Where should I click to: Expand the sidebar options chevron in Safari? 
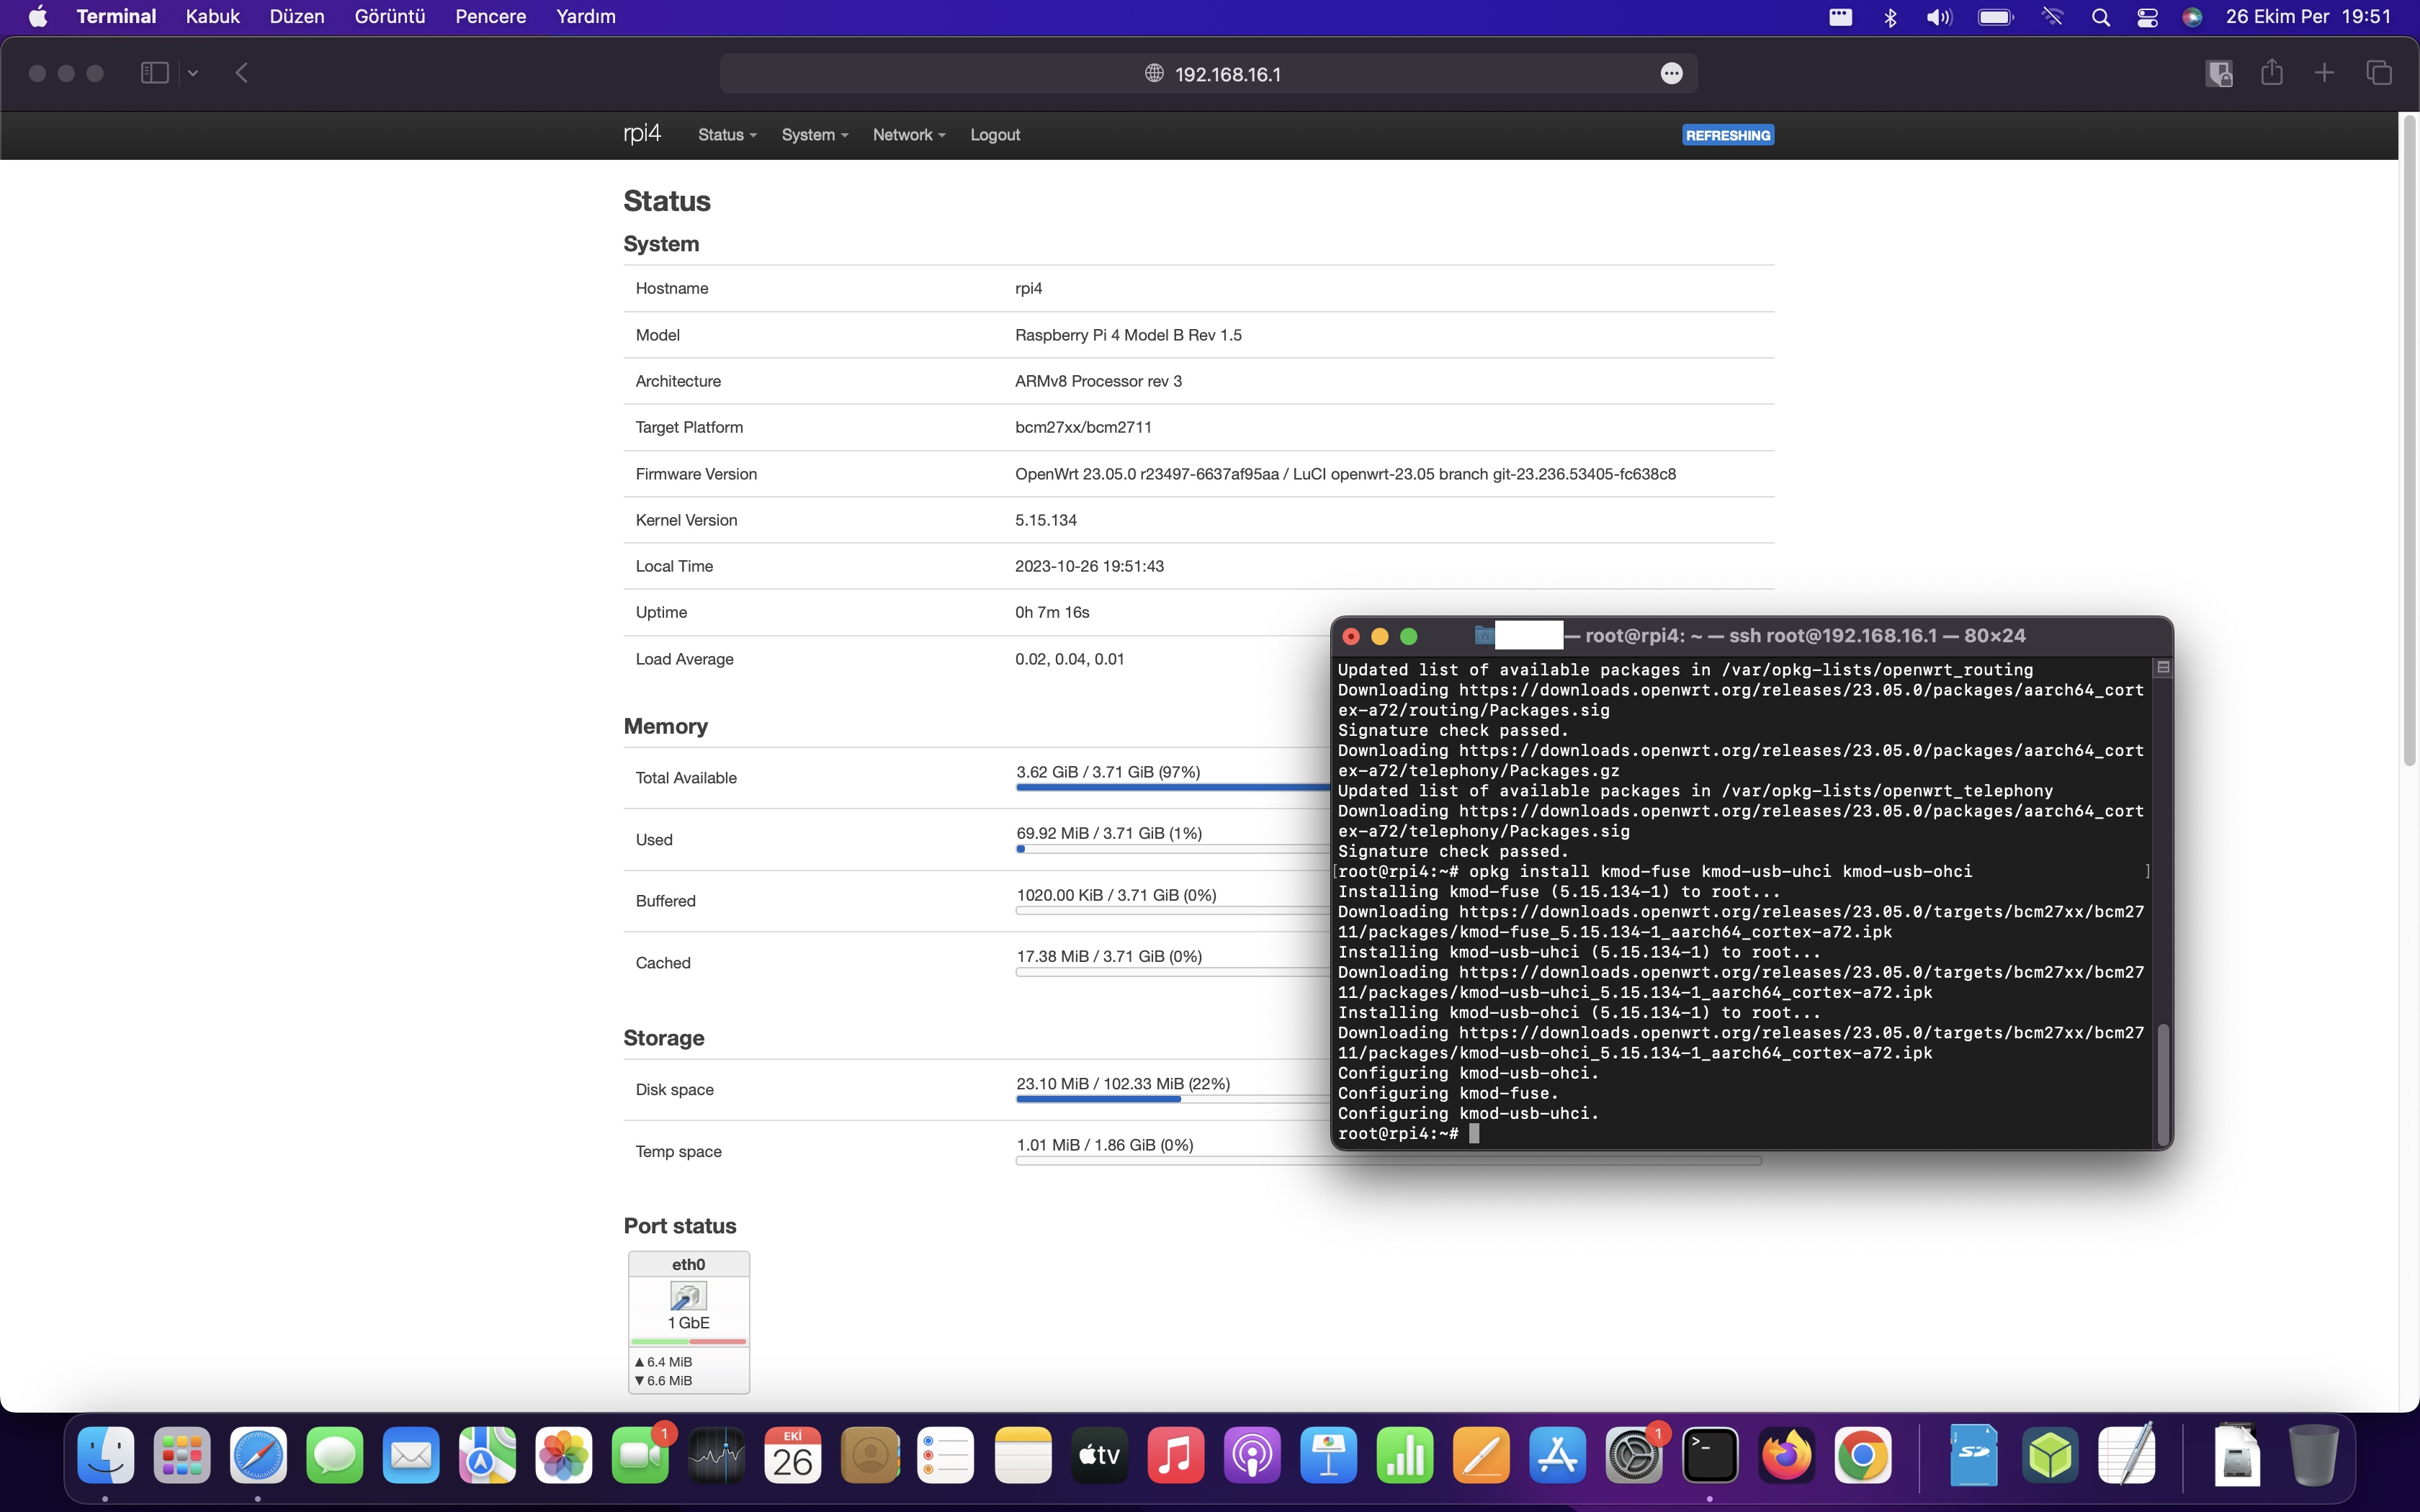click(x=193, y=73)
